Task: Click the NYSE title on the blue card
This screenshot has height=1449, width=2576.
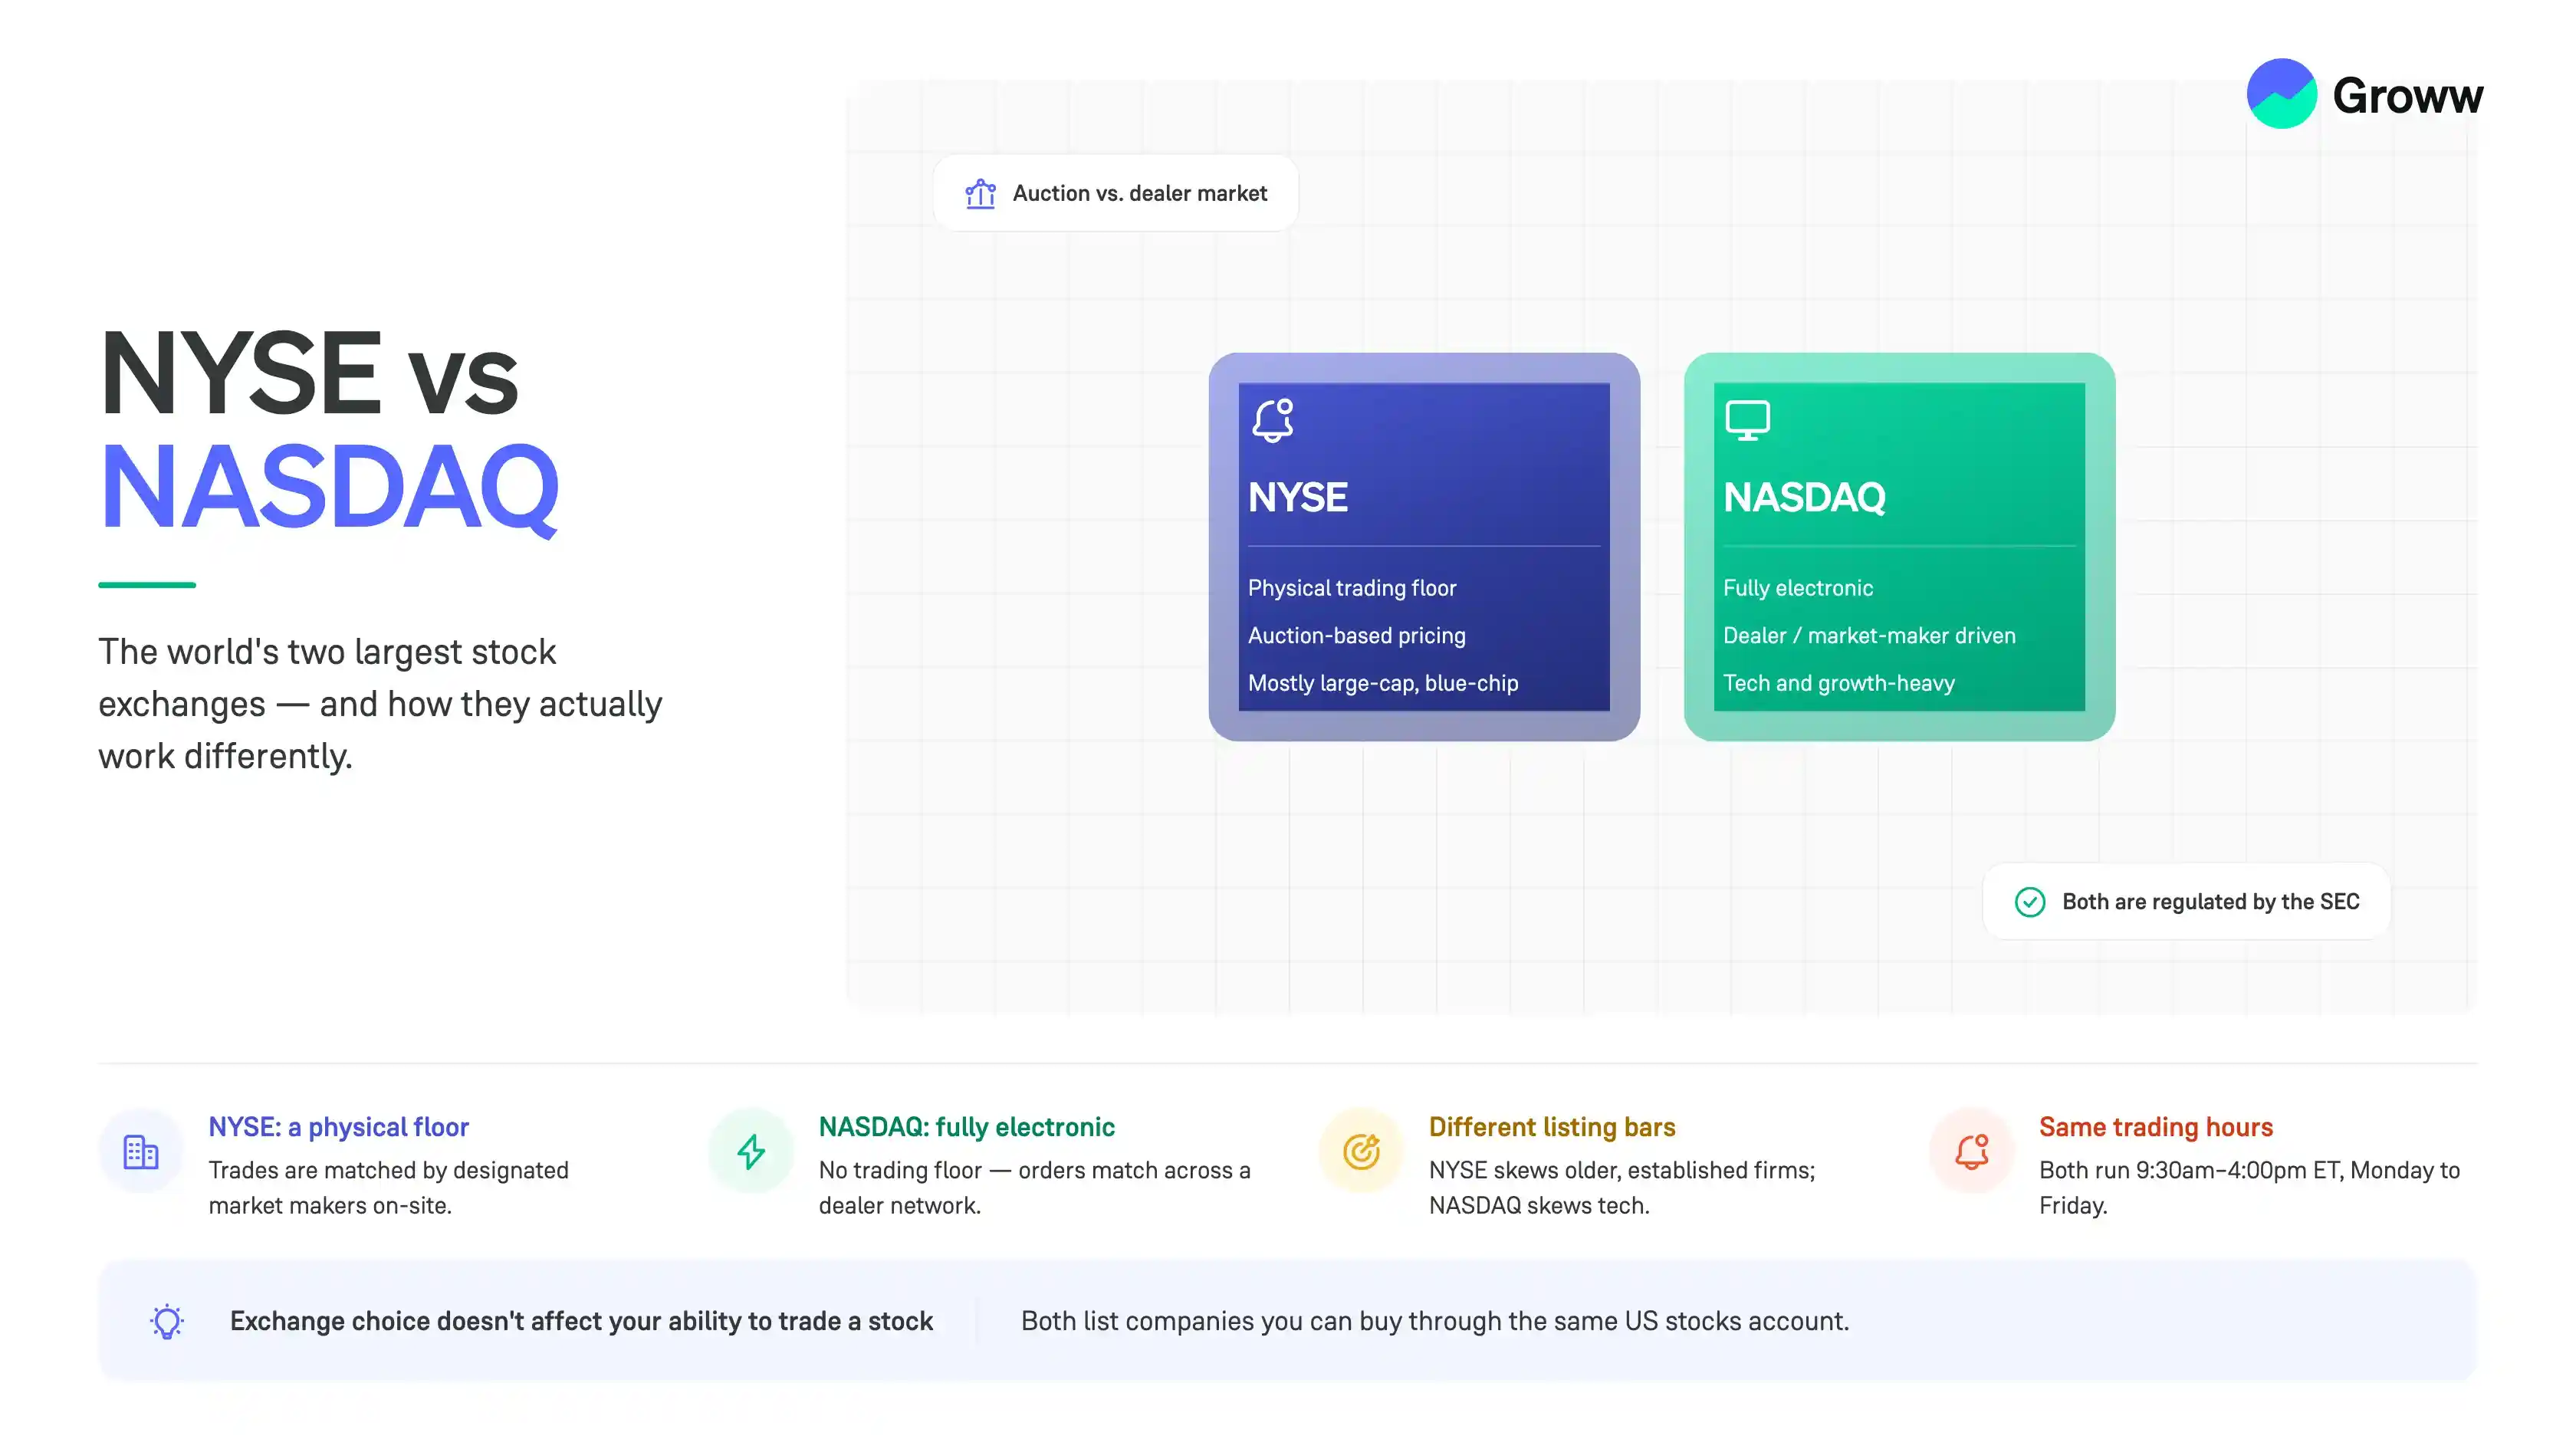Action: pos(1297,497)
